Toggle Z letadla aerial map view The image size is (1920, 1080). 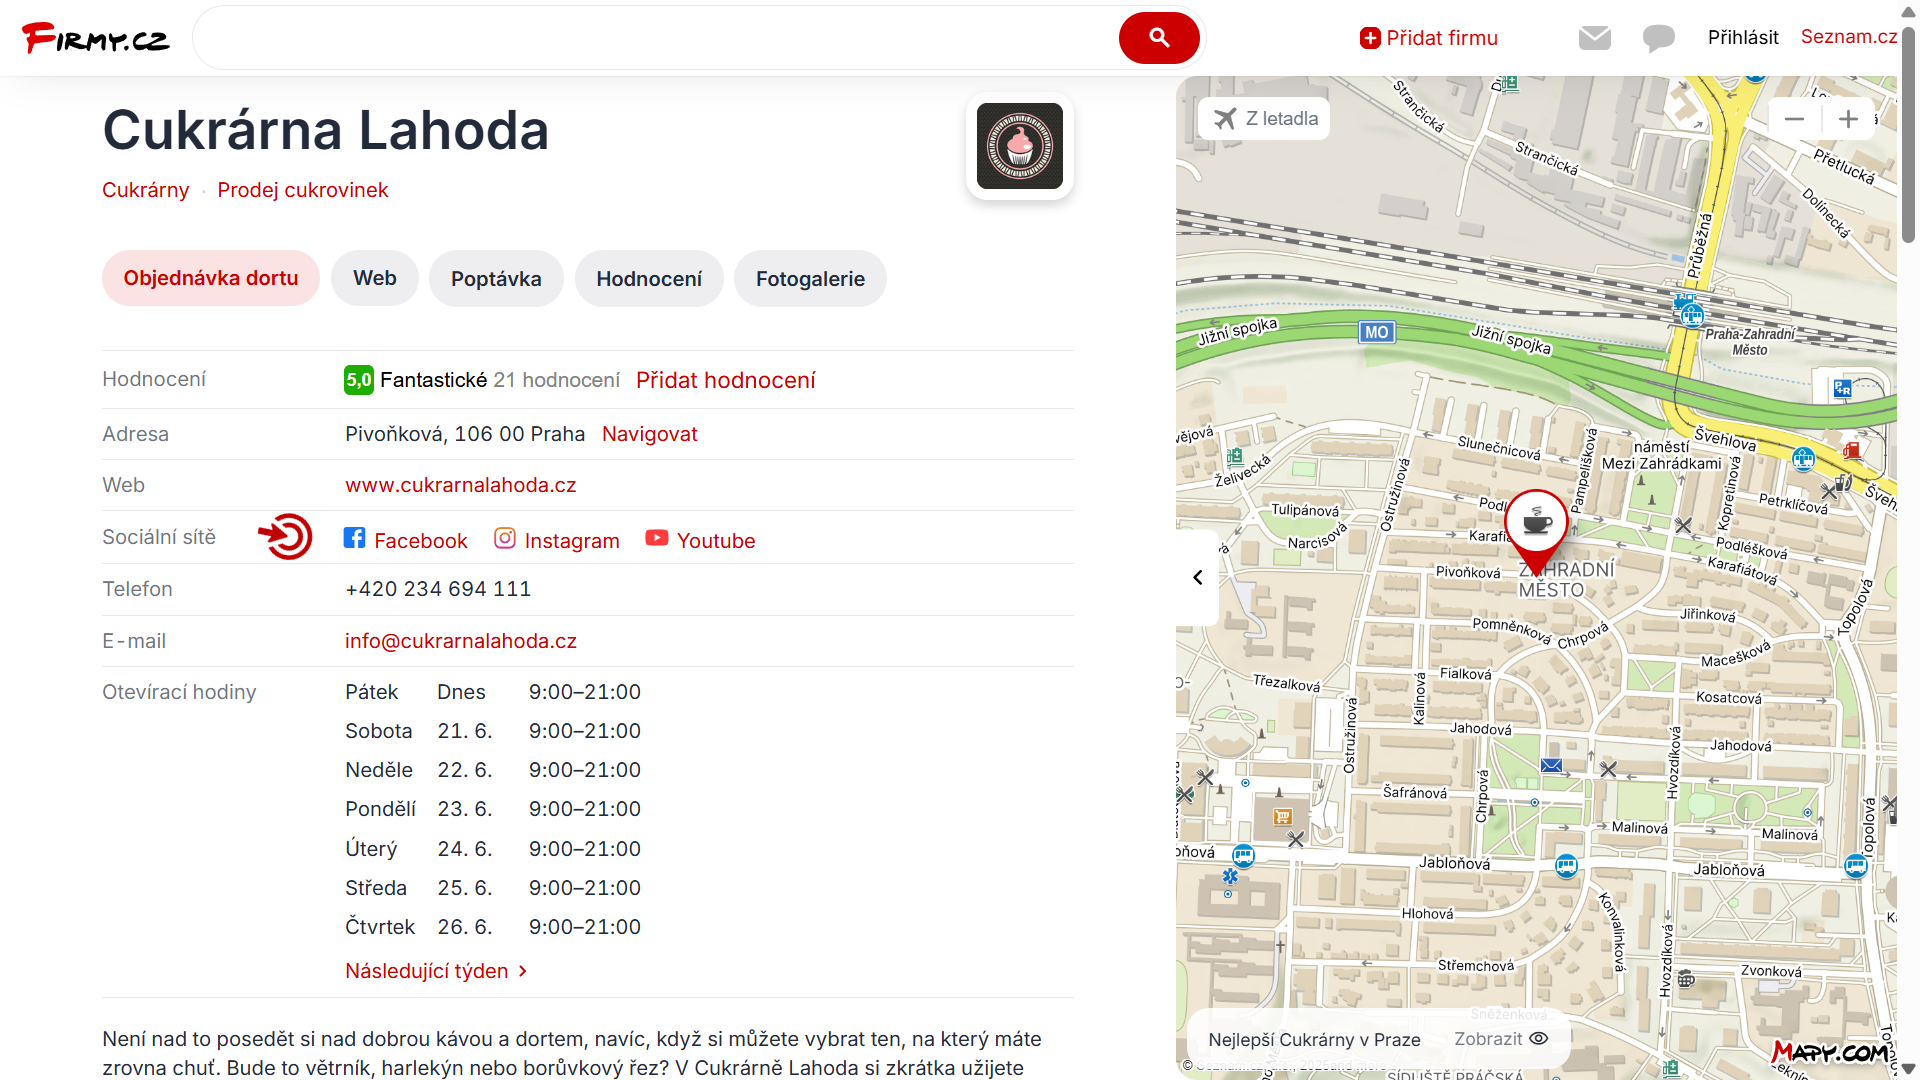coord(1266,119)
